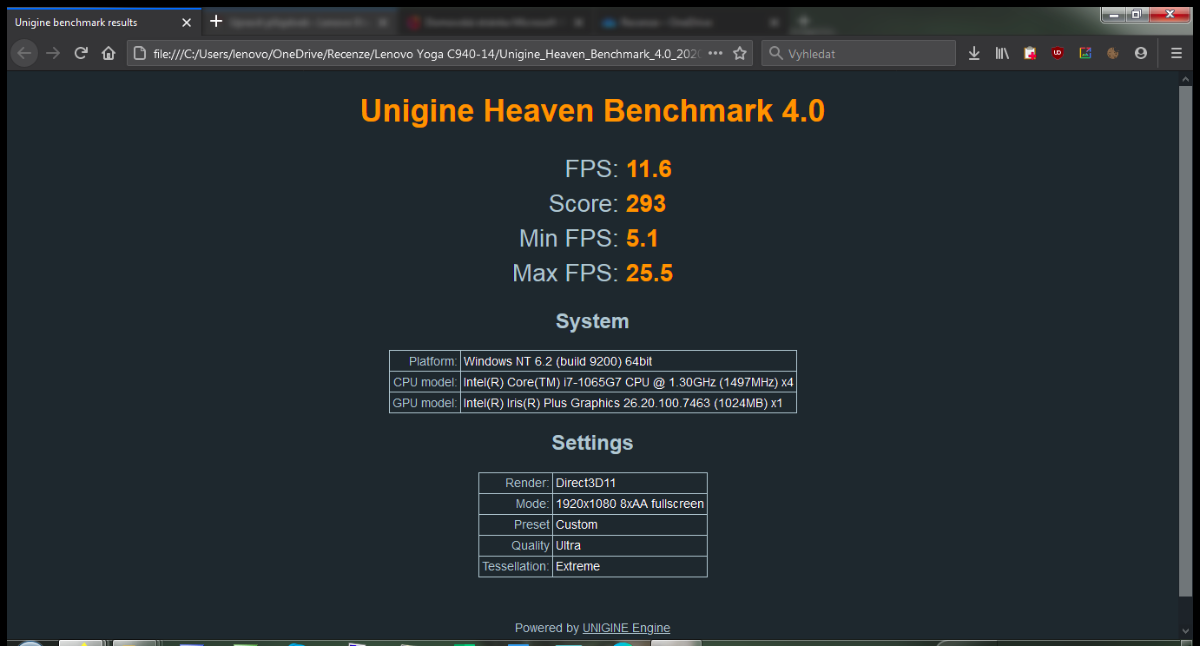Close the Unigine benchmark results tab
The image size is (1200, 646).
click(x=186, y=22)
